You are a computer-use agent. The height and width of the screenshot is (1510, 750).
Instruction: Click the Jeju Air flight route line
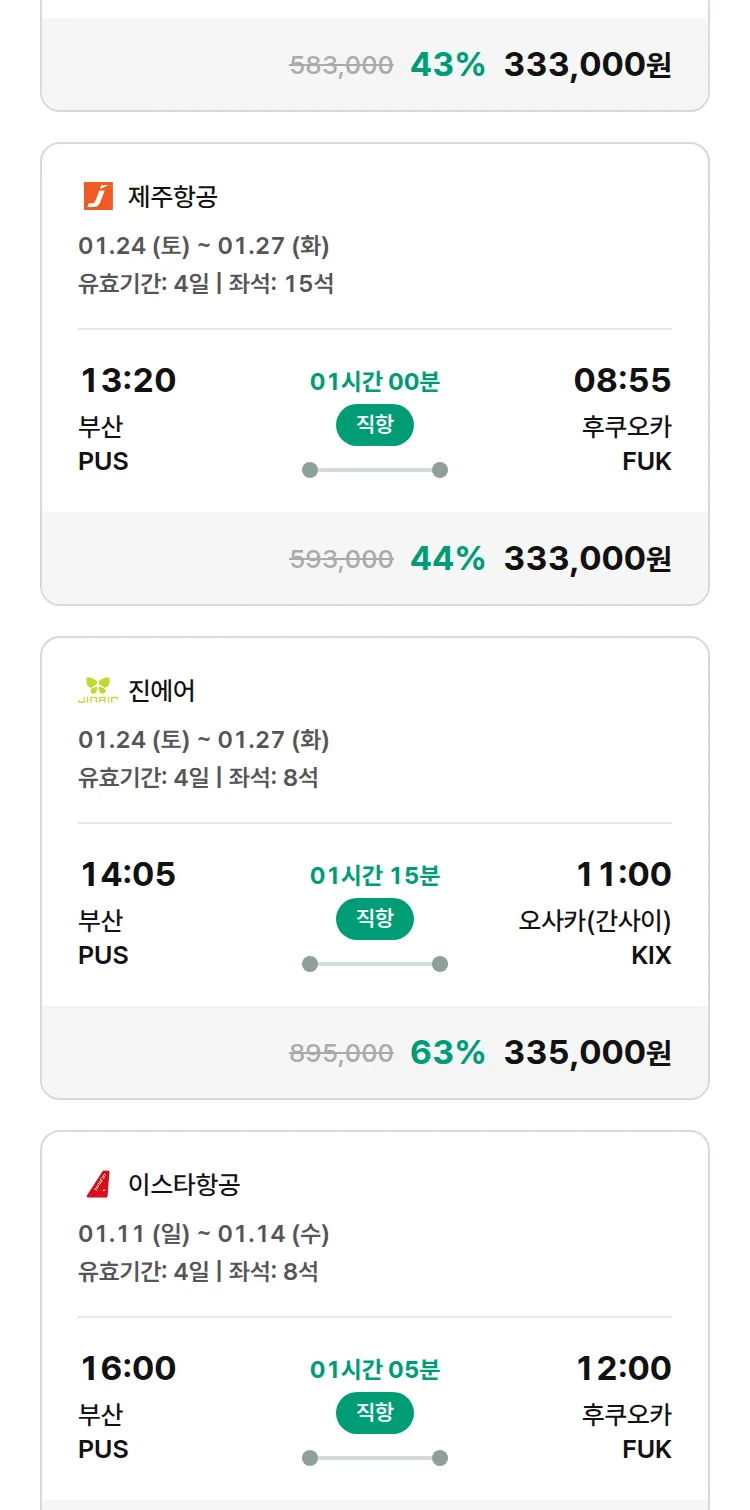point(375,470)
